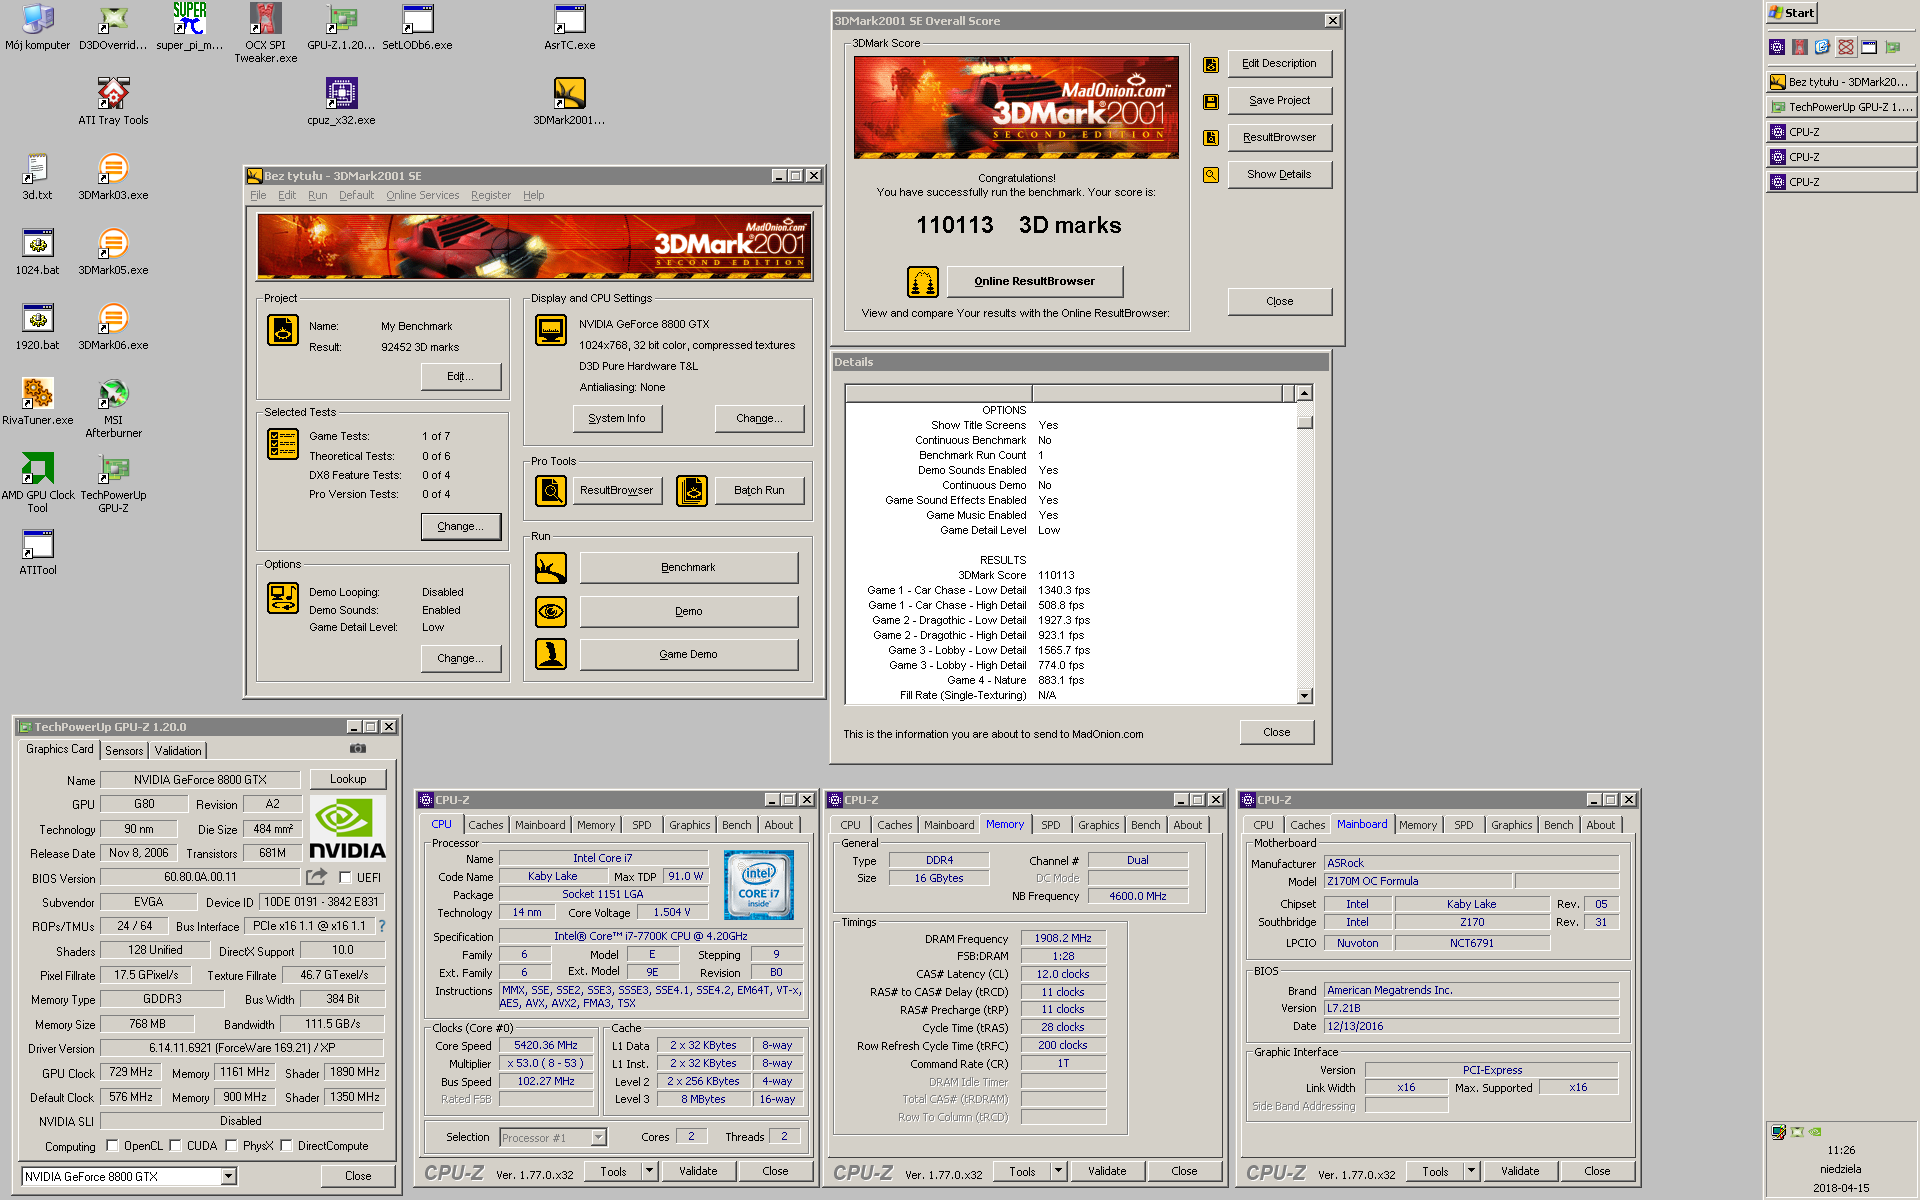Click the BIOS export share icon in GPU-Z
Viewport: 1920px width, 1200px height.
tap(316, 877)
